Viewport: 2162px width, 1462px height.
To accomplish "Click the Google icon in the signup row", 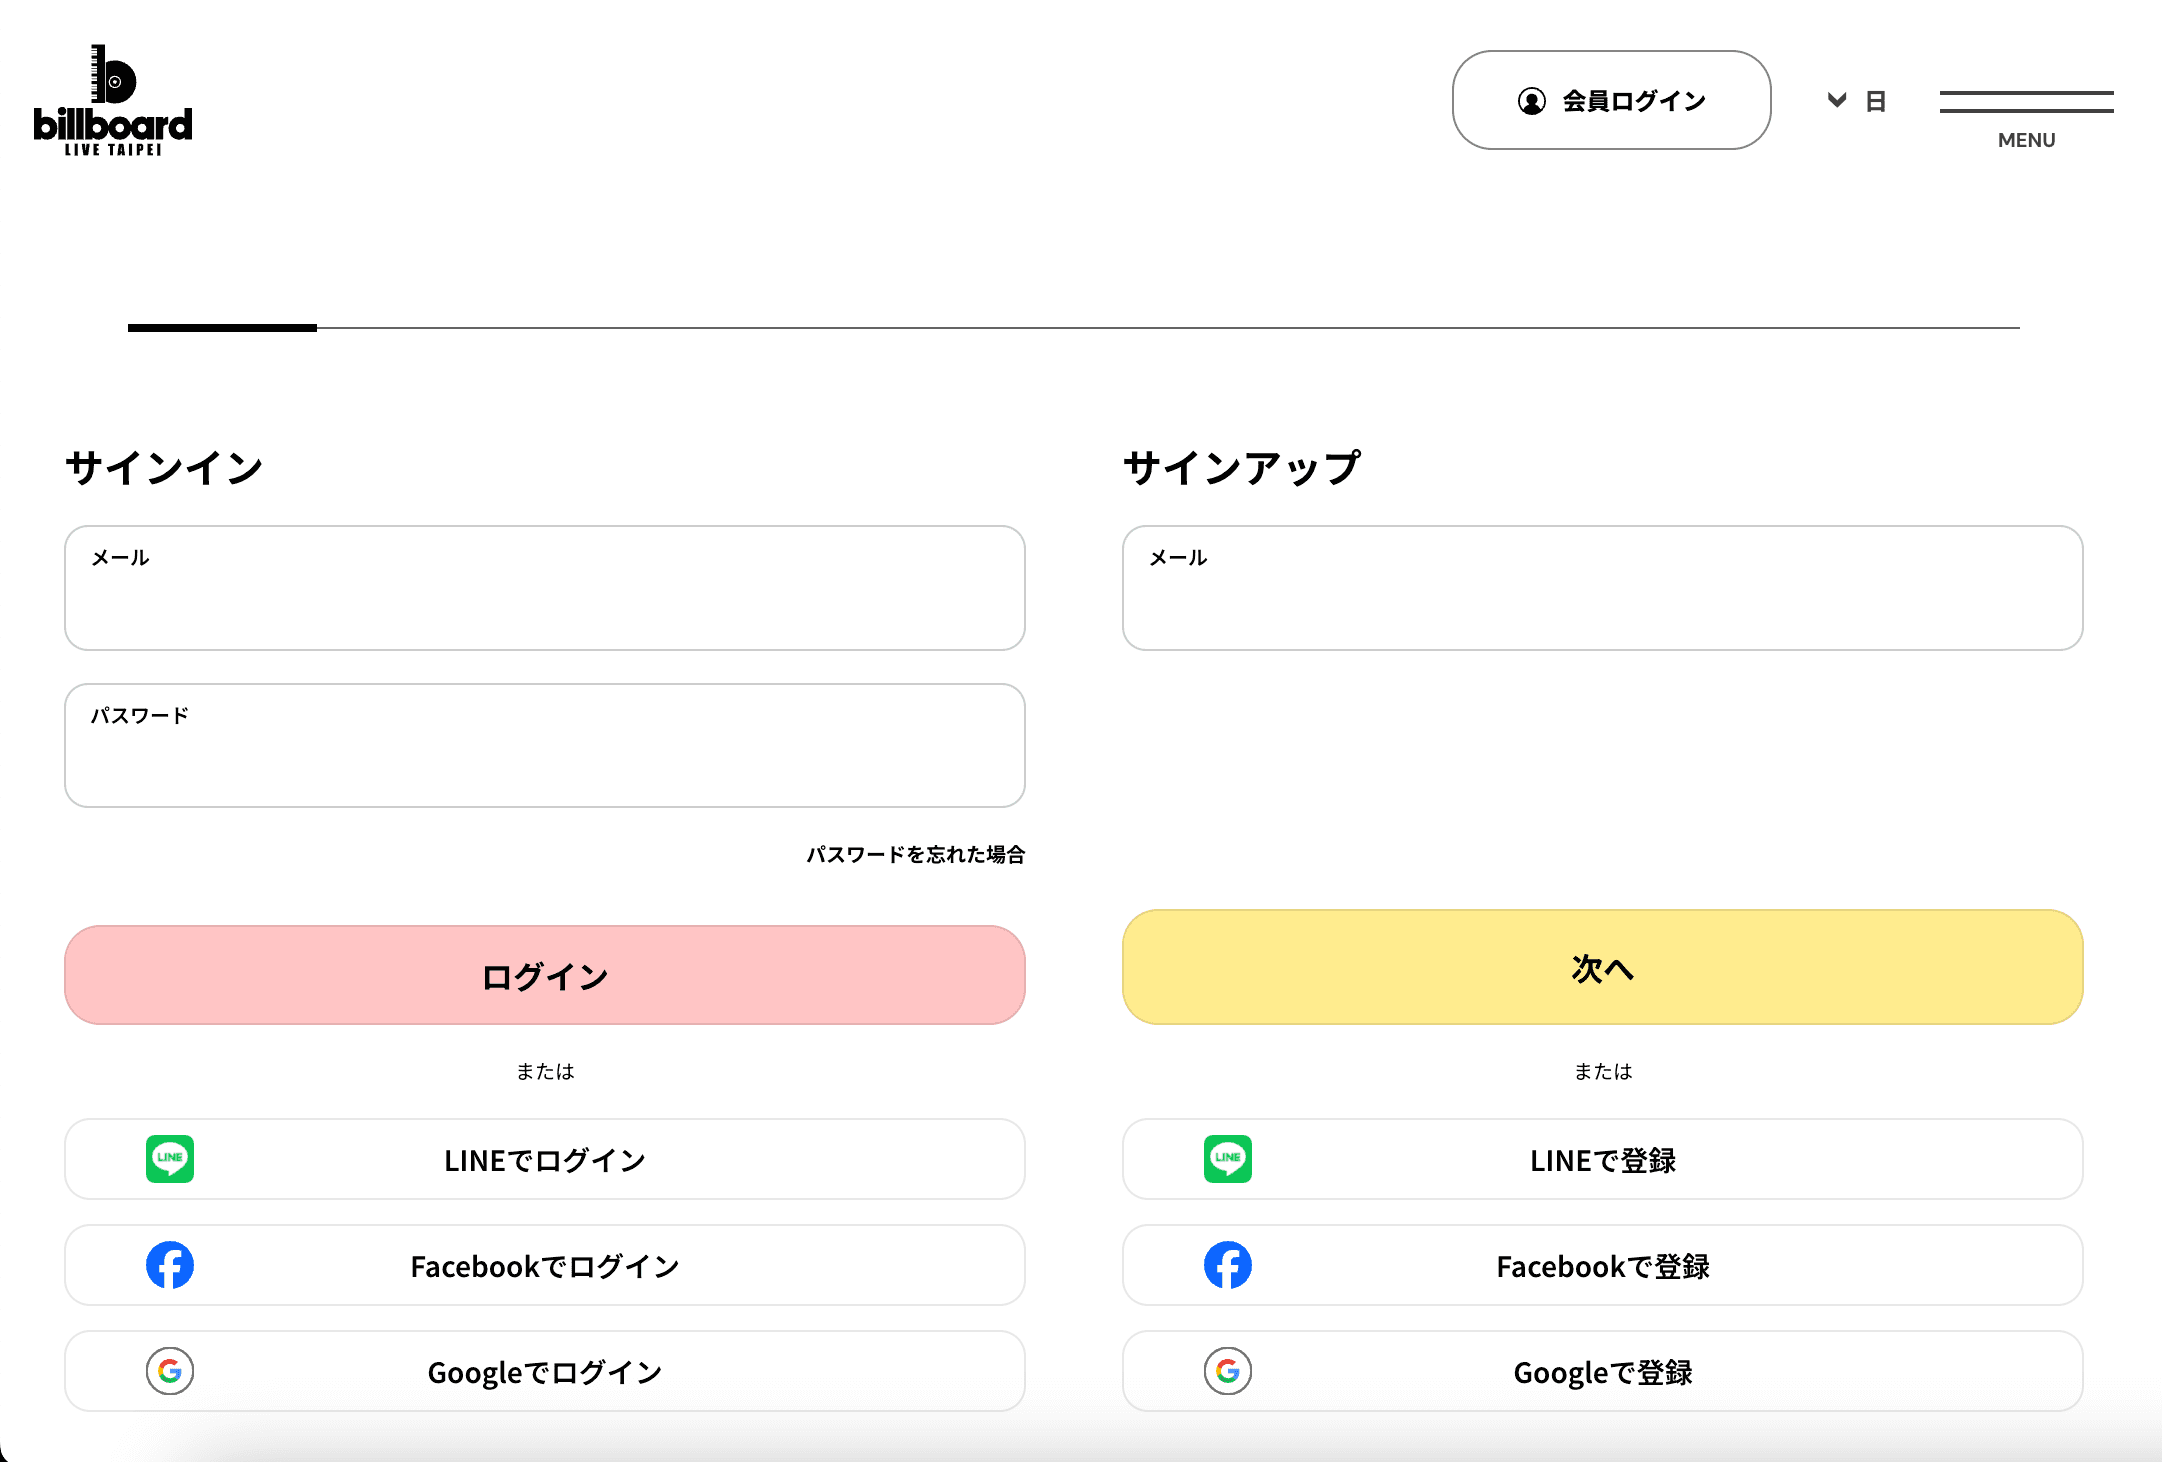I will coord(1228,1371).
